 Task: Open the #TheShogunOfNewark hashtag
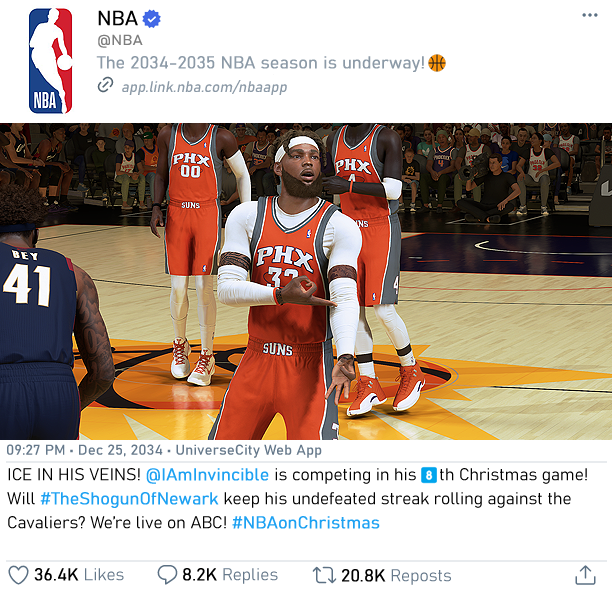click(129, 499)
